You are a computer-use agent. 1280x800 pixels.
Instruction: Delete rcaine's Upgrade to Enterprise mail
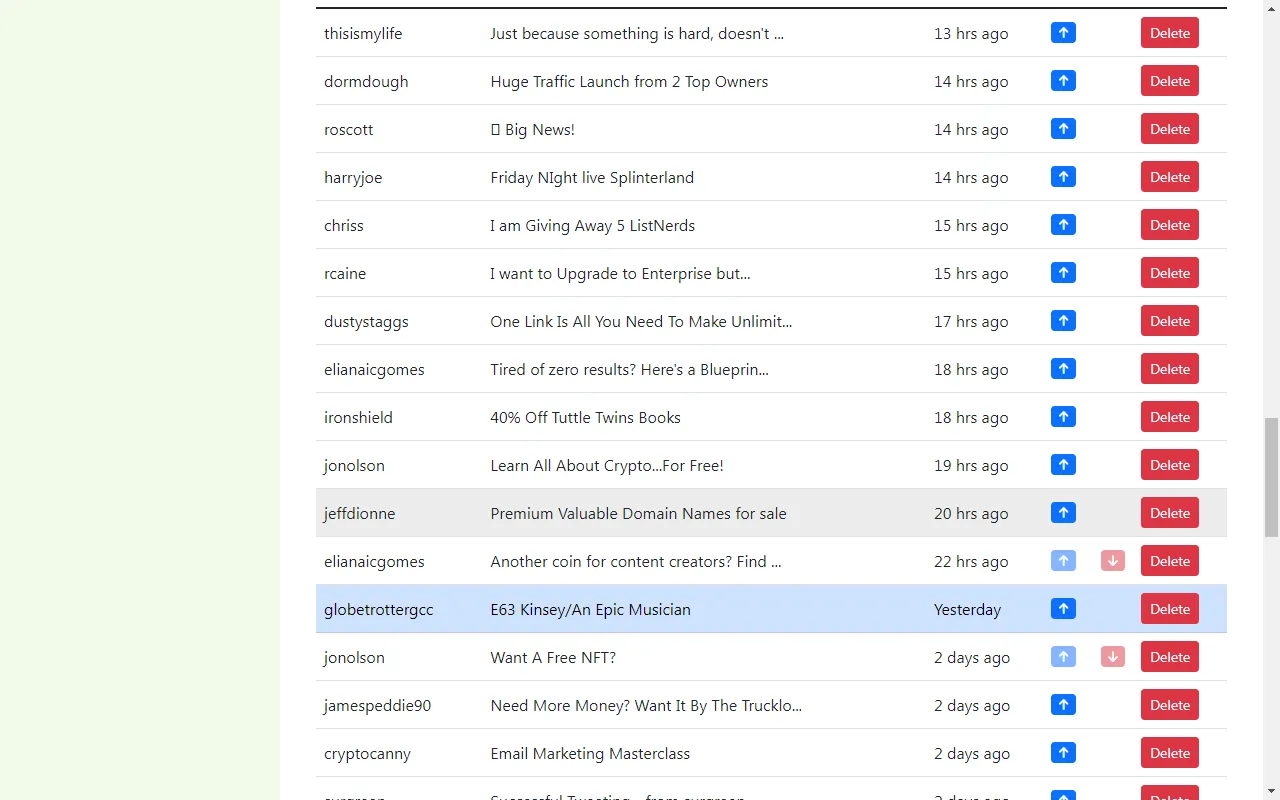[x=1169, y=273]
